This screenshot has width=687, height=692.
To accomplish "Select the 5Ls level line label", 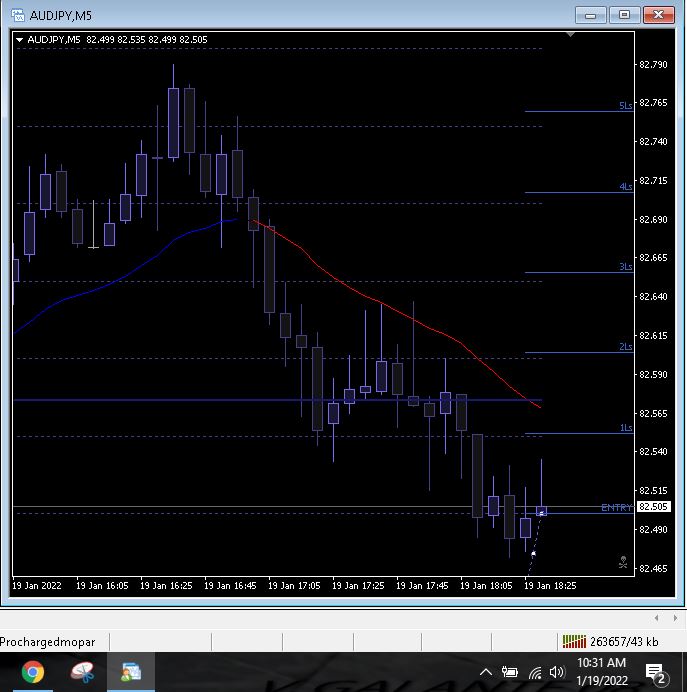I will [x=625, y=105].
